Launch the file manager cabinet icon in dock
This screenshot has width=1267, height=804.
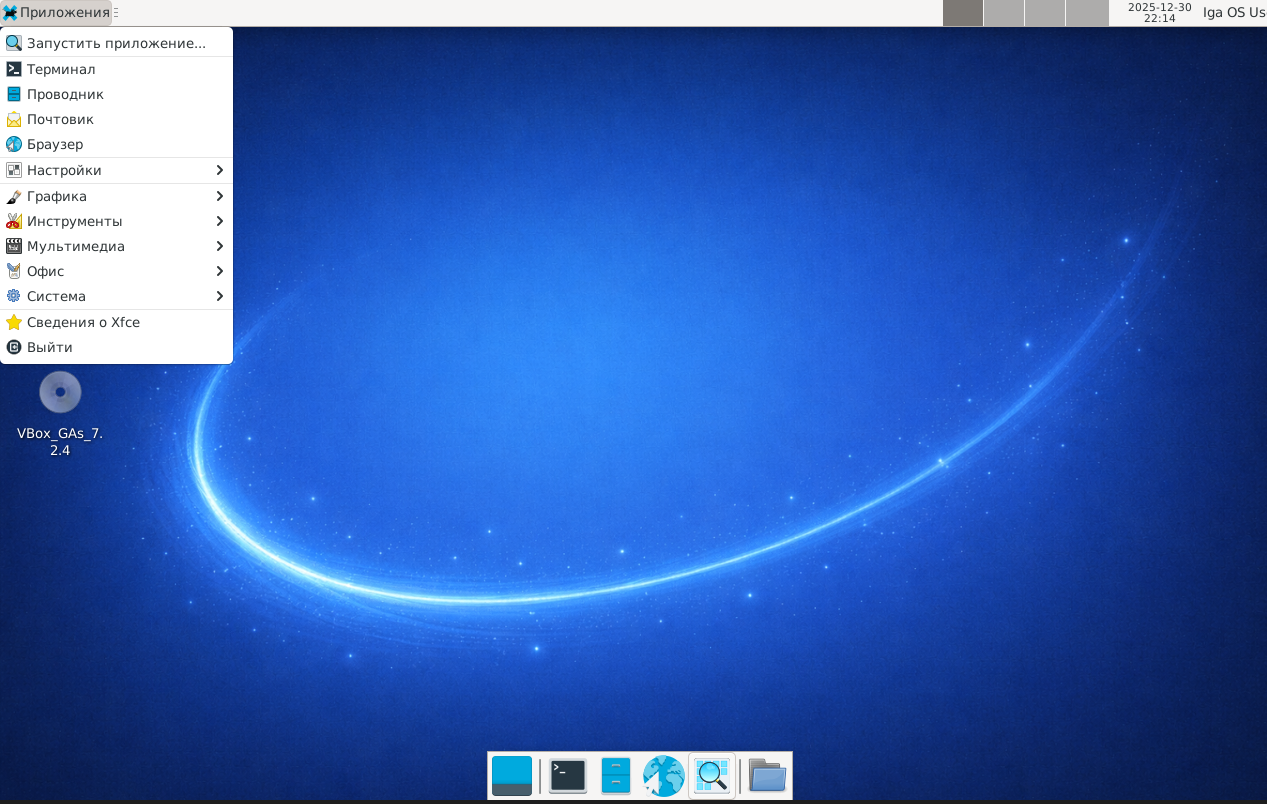616,776
